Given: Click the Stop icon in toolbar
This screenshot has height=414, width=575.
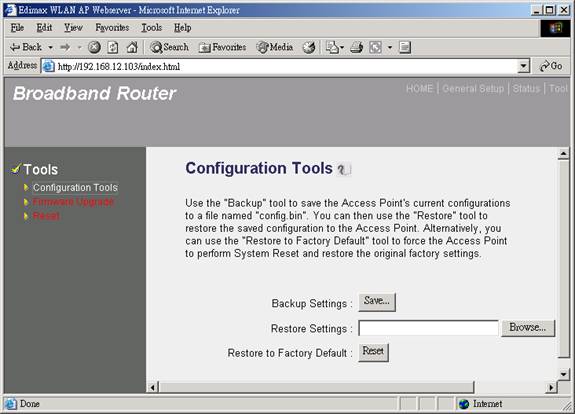Looking at the screenshot, I should 94,47.
